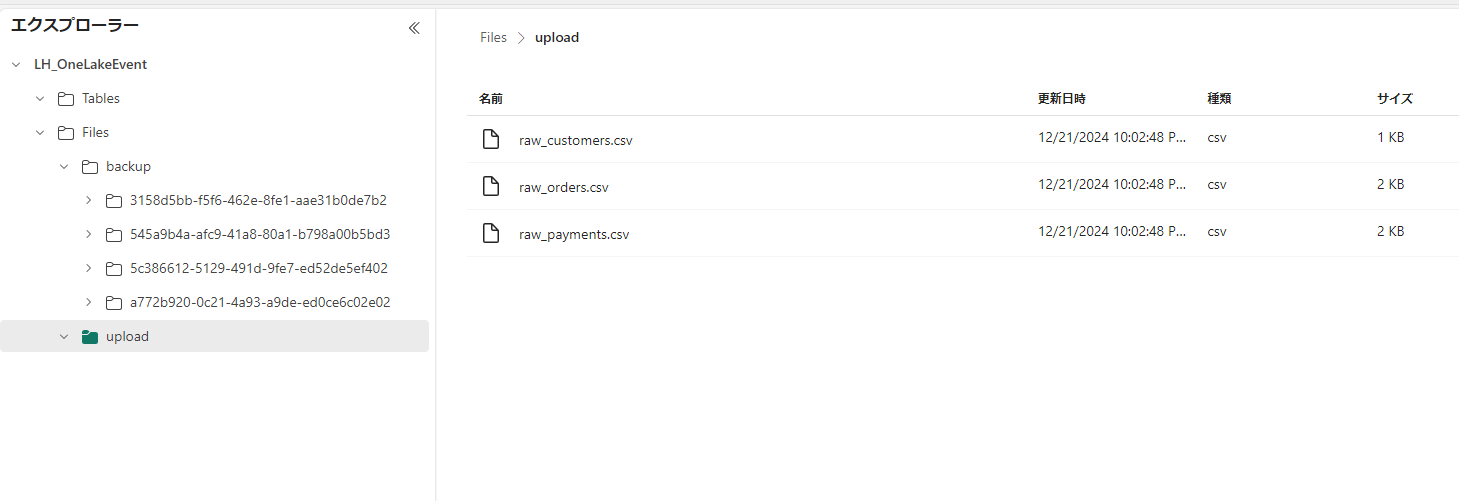This screenshot has width=1459, height=501.
Task: Click file icon of raw_customers.csv
Action: coord(491,139)
